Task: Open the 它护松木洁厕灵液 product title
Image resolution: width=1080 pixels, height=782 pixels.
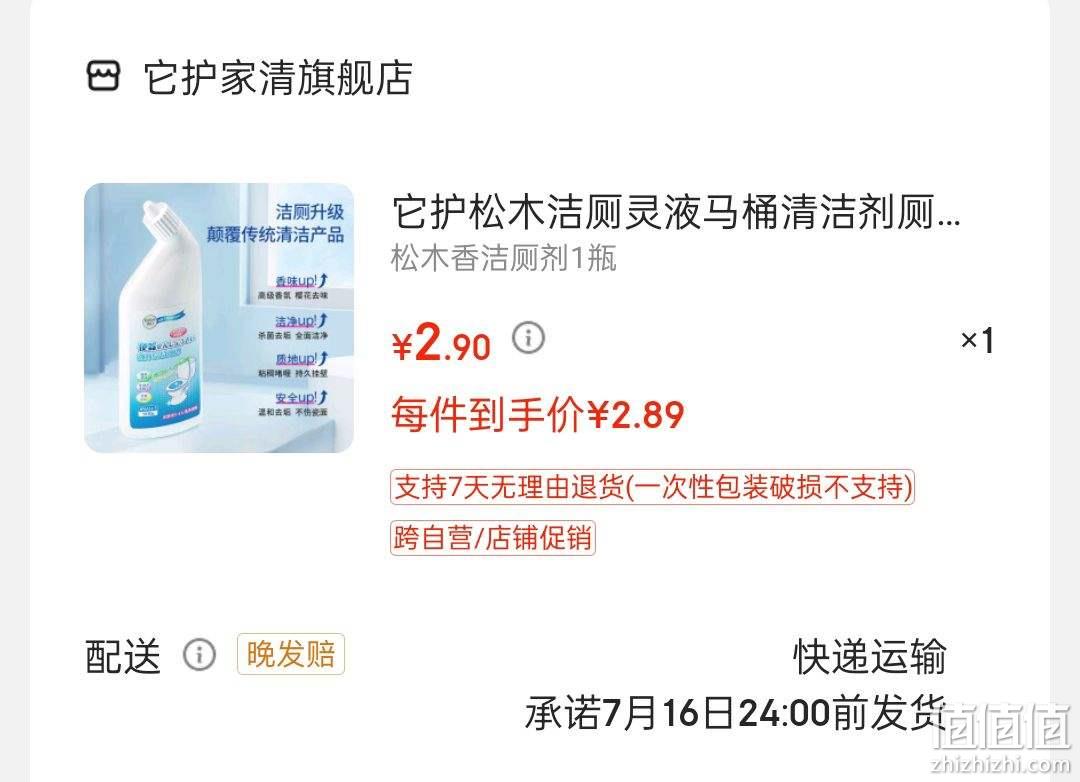Action: coord(676,212)
